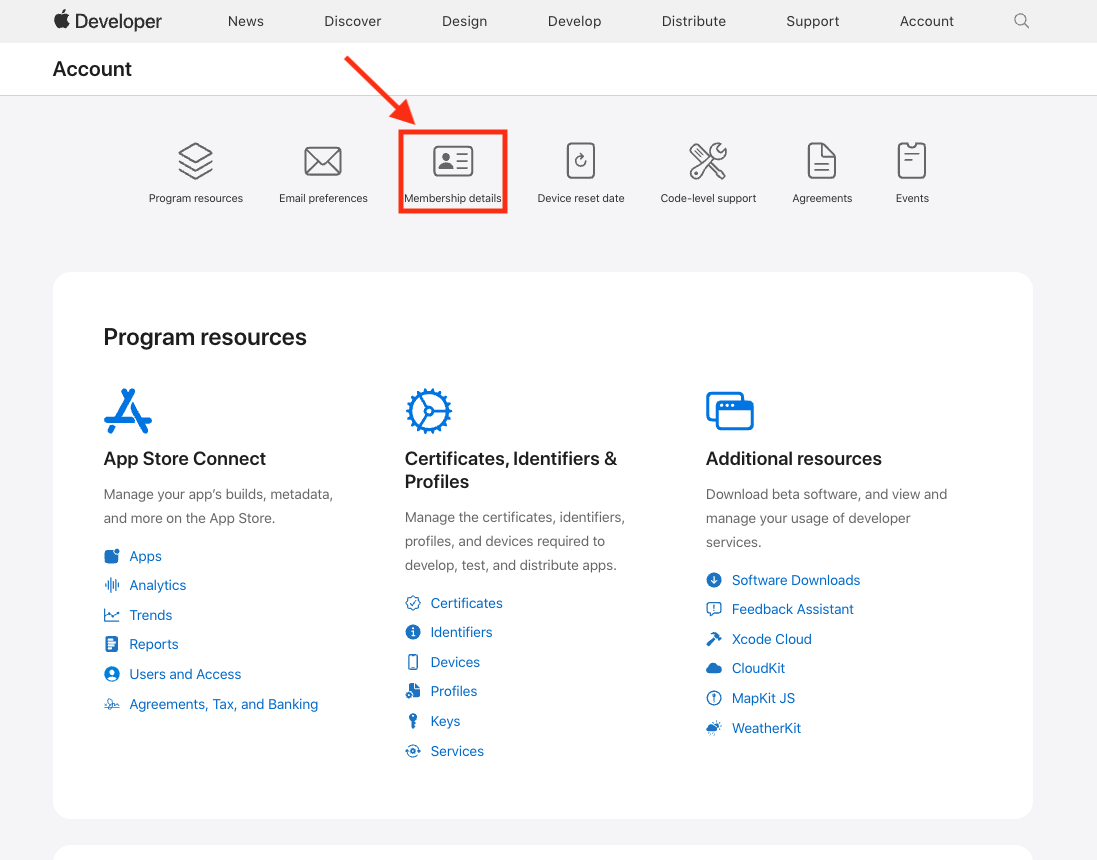Click the Apple Developer logo
Screen dimensions: 1097x860
tap(108, 21)
